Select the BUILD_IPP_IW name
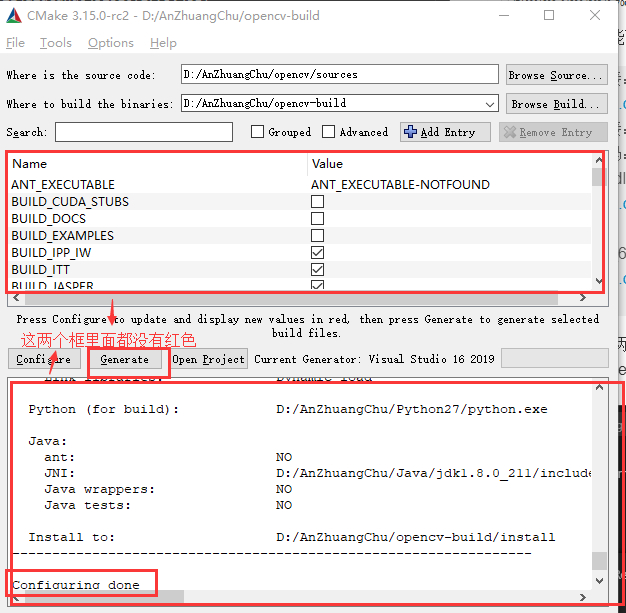 click(x=52, y=253)
